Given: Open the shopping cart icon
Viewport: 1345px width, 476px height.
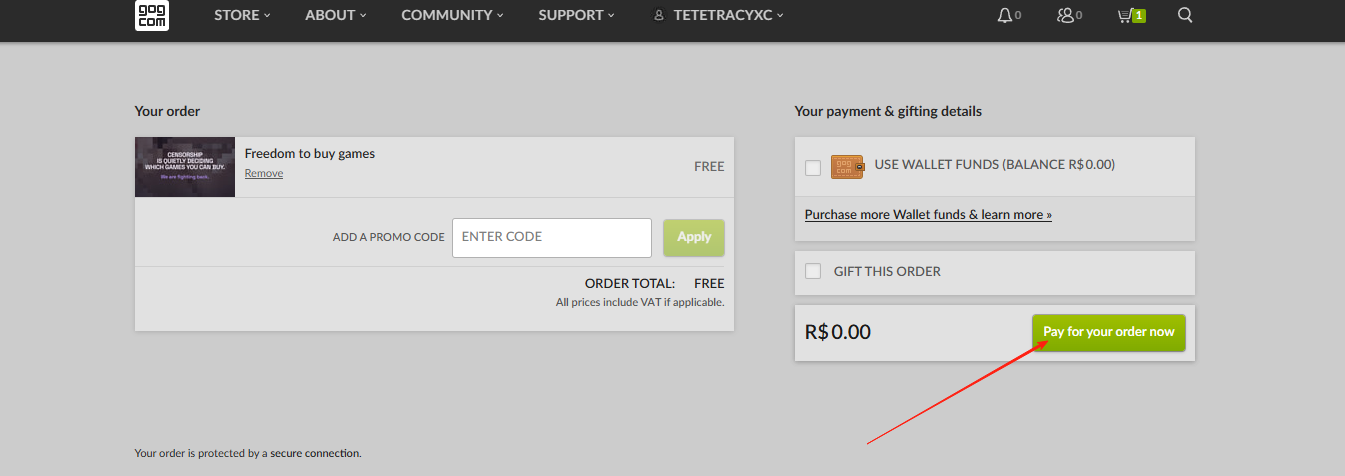Looking at the screenshot, I should tap(1125, 15).
